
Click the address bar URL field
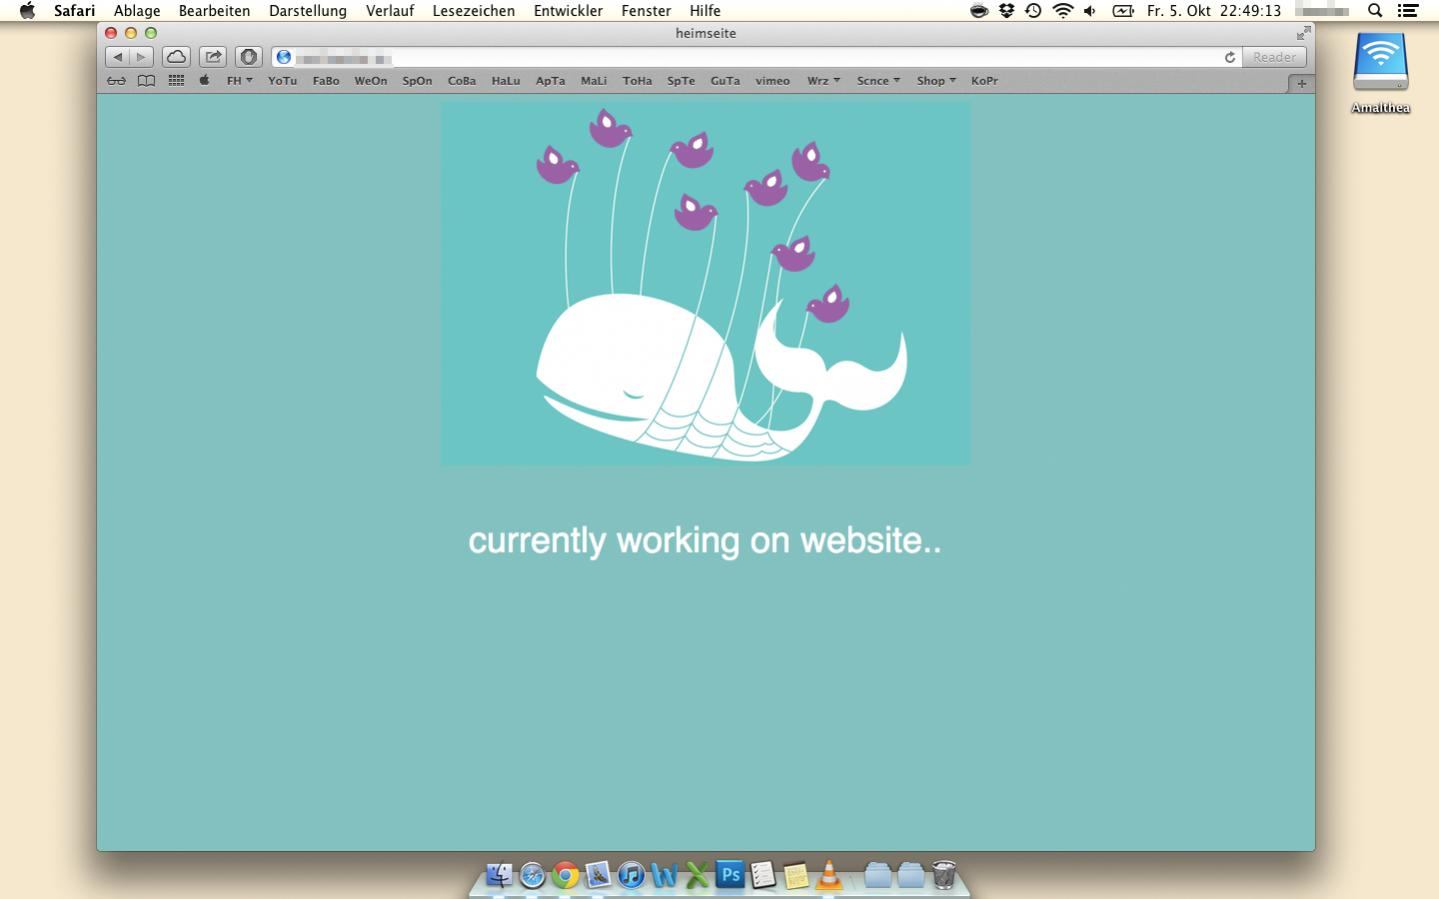[x=756, y=57]
